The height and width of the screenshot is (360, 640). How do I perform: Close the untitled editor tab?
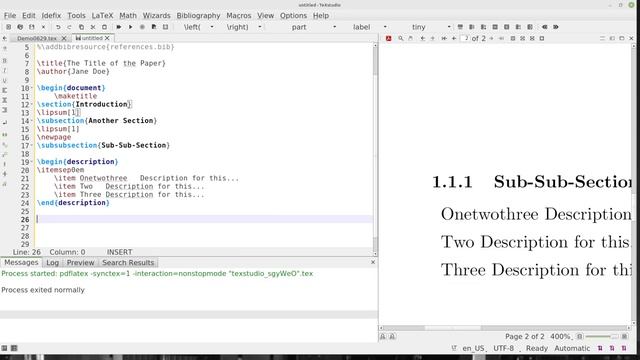click(x=107, y=38)
